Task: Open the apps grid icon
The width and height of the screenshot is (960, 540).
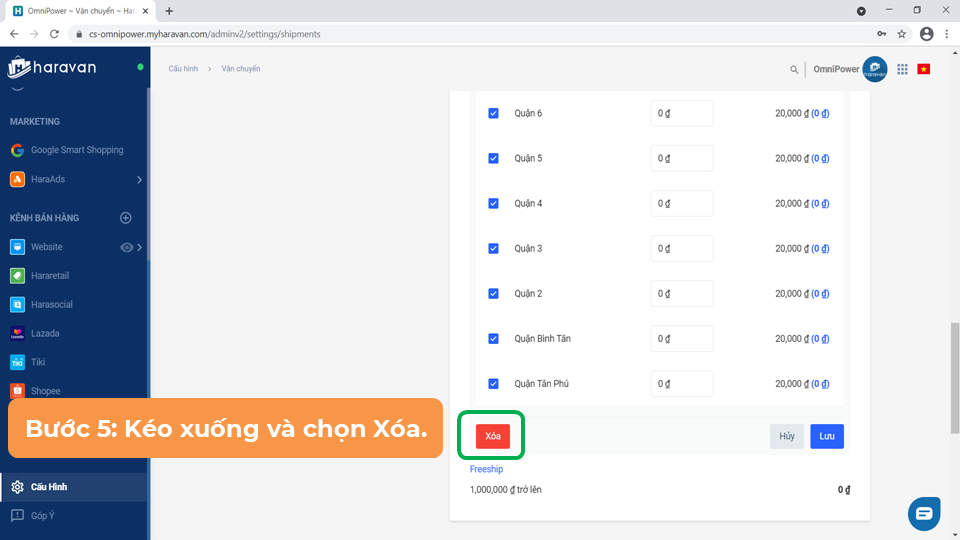Action: (902, 69)
